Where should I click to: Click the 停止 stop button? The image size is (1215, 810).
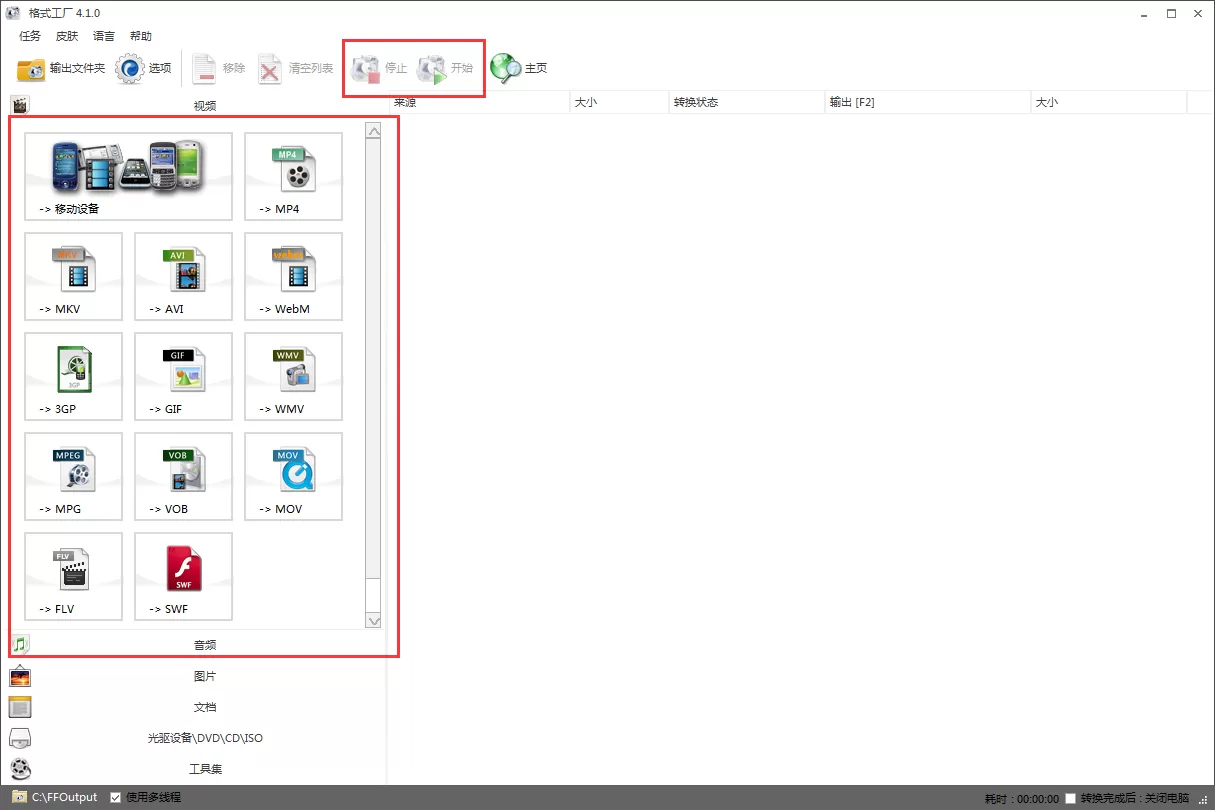[x=380, y=69]
